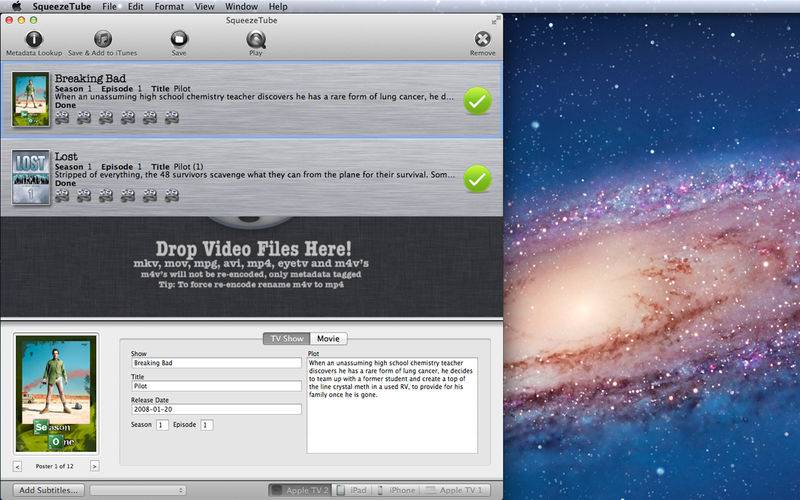Open the Format menu
The width and height of the screenshot is (800, 500).
coord(169,7)
